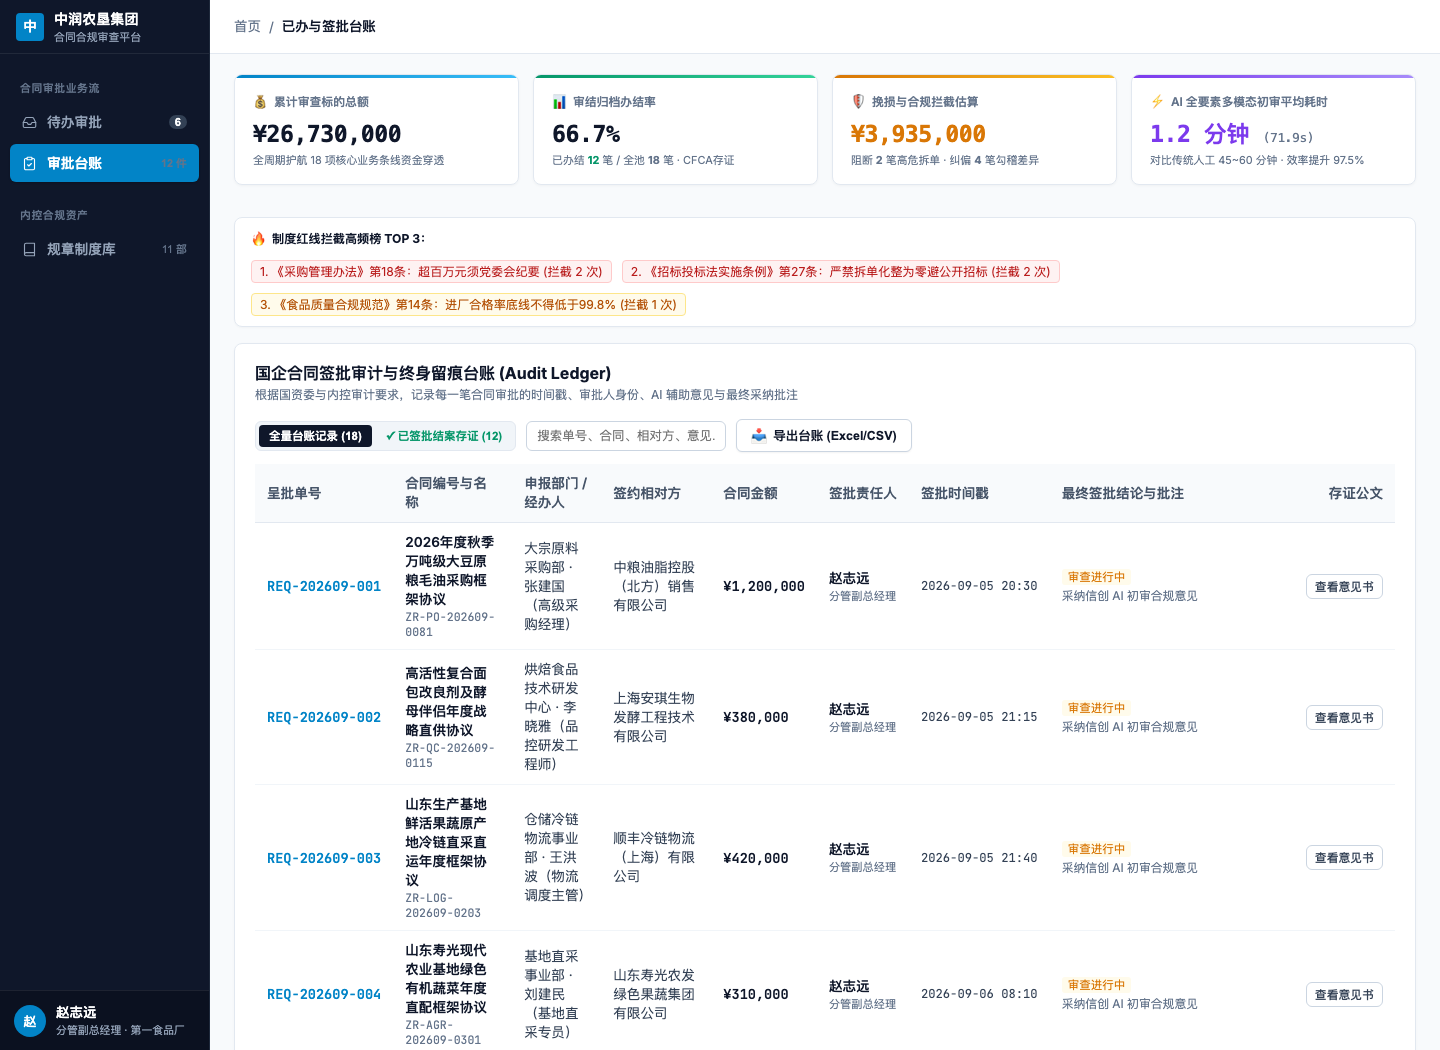Click the 已办与签批台账 breadcrumb title

(328, 27)
